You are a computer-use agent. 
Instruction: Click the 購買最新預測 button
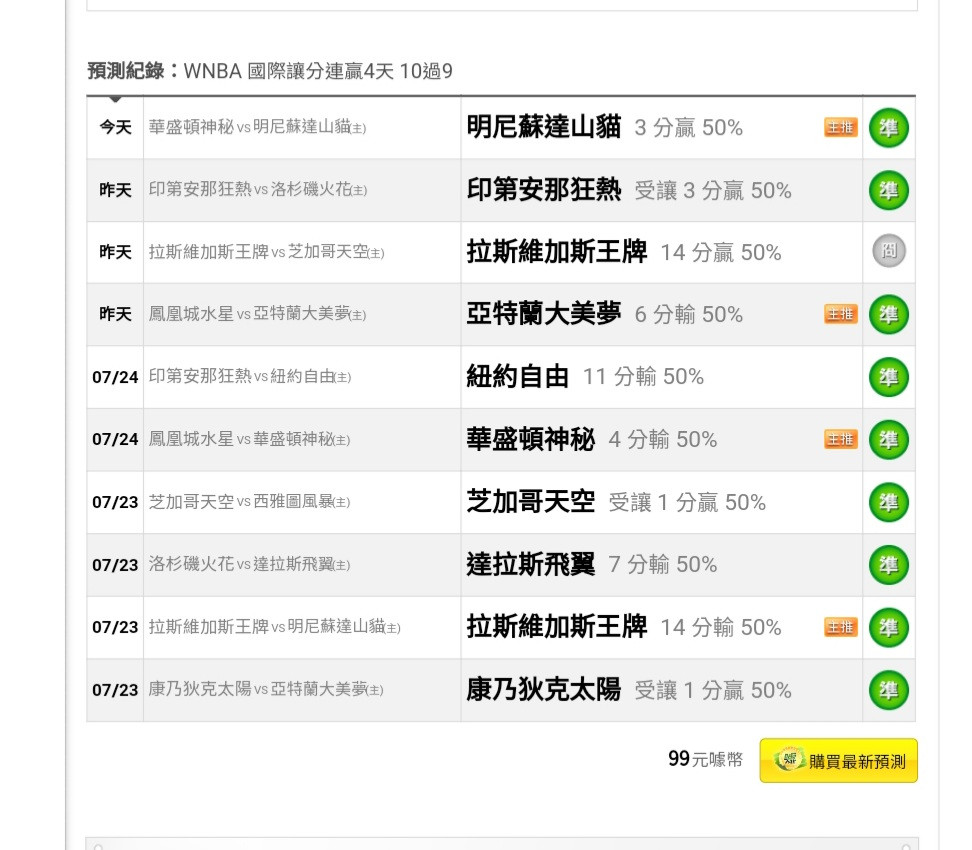coord(838,760)
